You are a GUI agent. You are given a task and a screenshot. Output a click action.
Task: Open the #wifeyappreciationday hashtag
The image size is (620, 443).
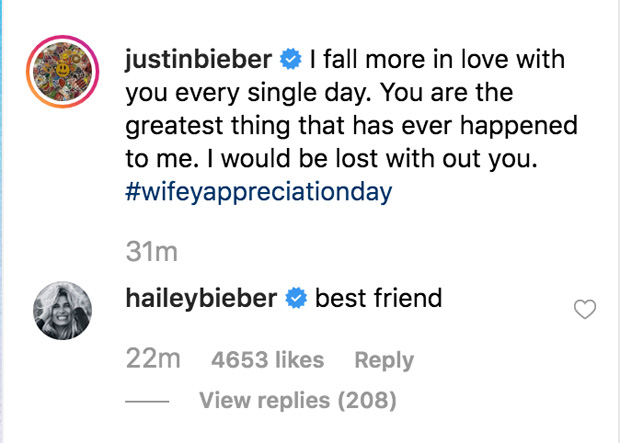[x=258, y=192]
